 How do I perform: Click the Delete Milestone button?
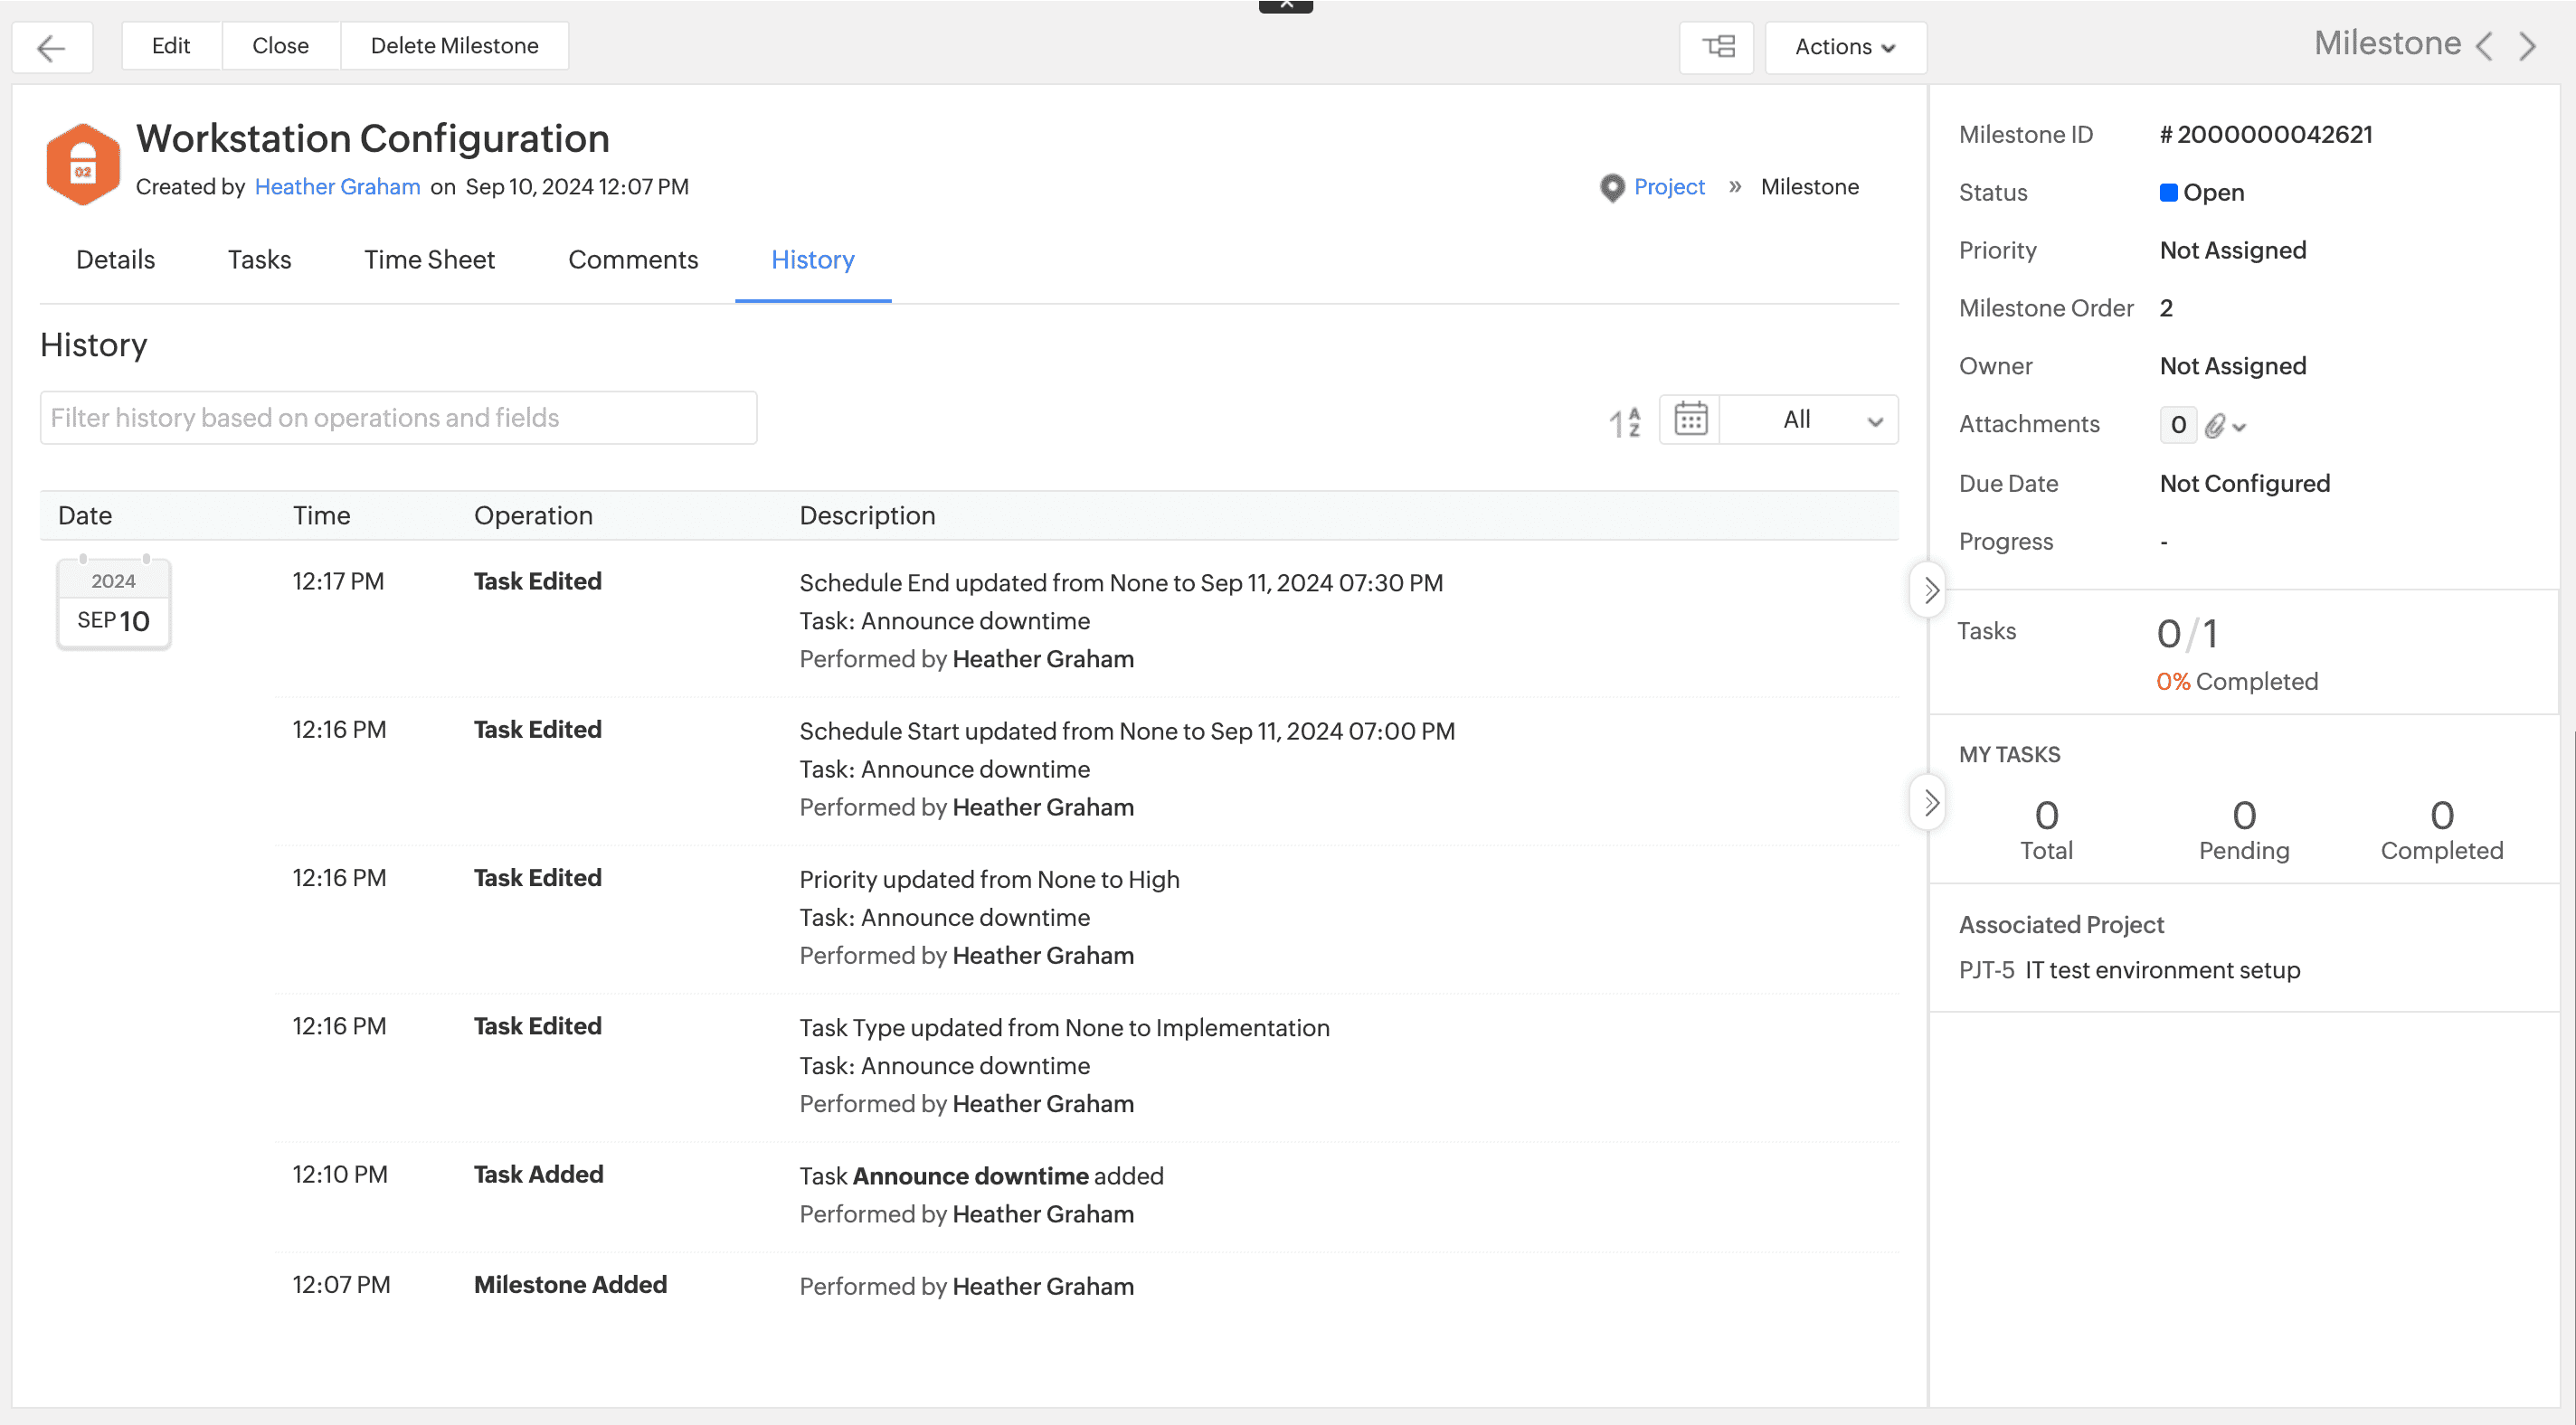pos(454,46)
